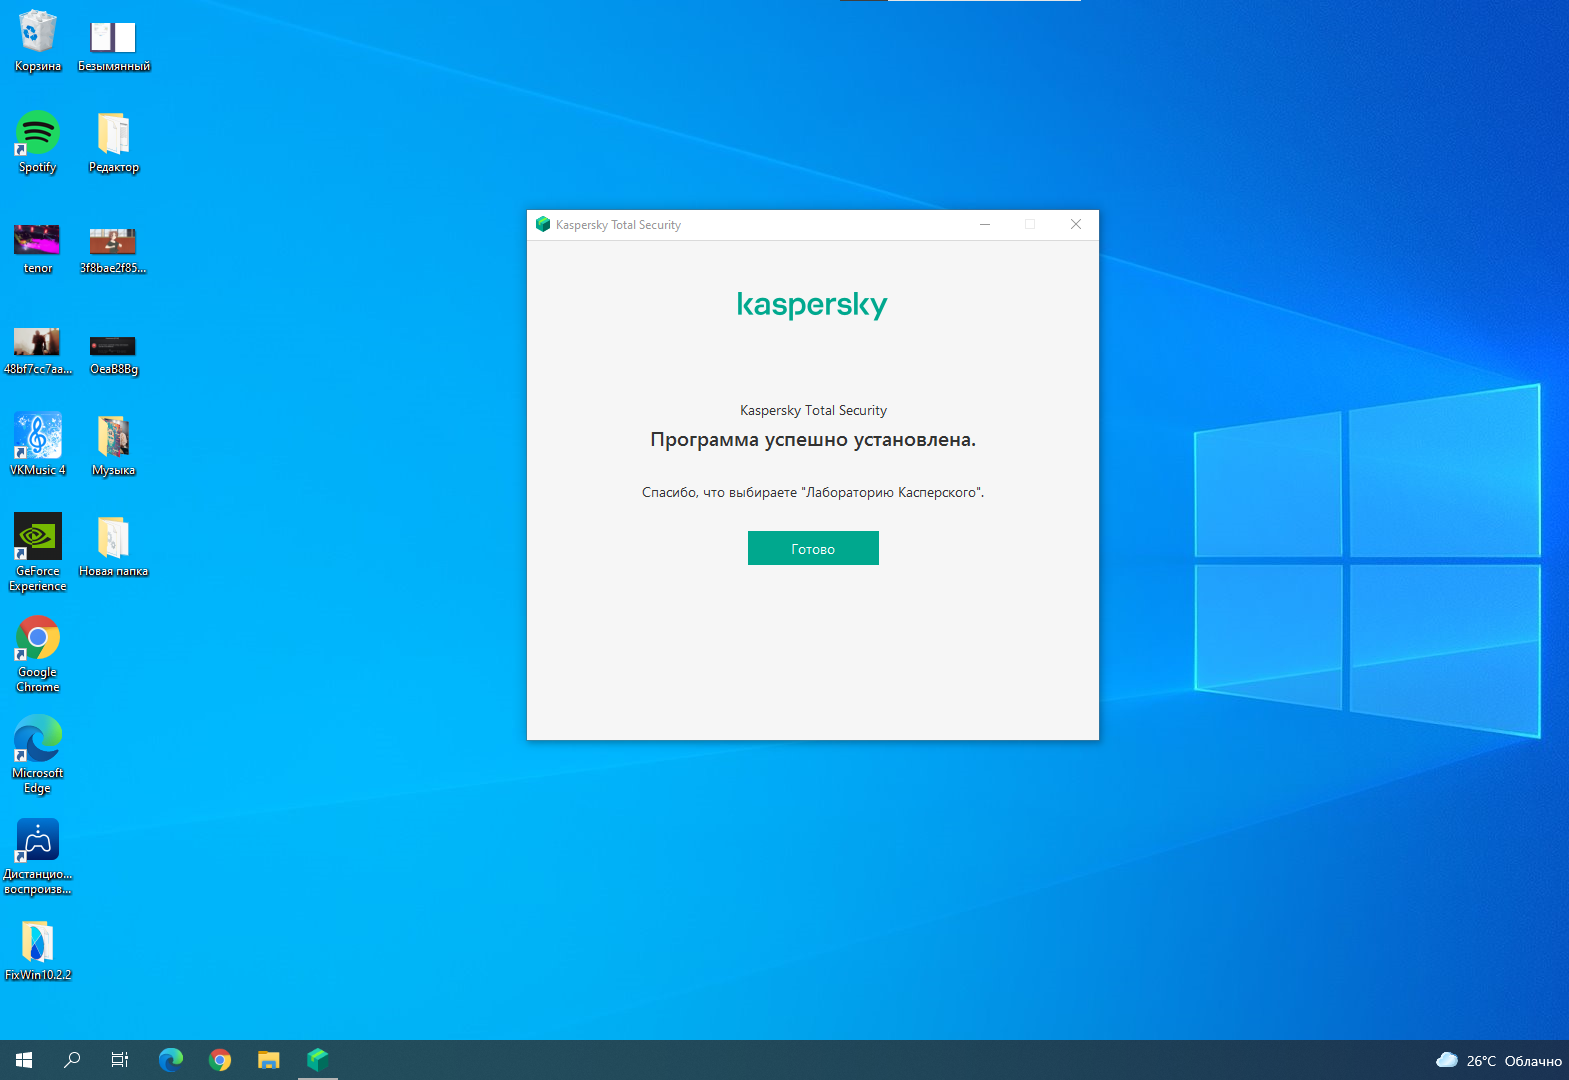Select the PS Remote Play shortcut icon
Image resolution: width=1569 pixels, height=1080 pixels.
38,856
